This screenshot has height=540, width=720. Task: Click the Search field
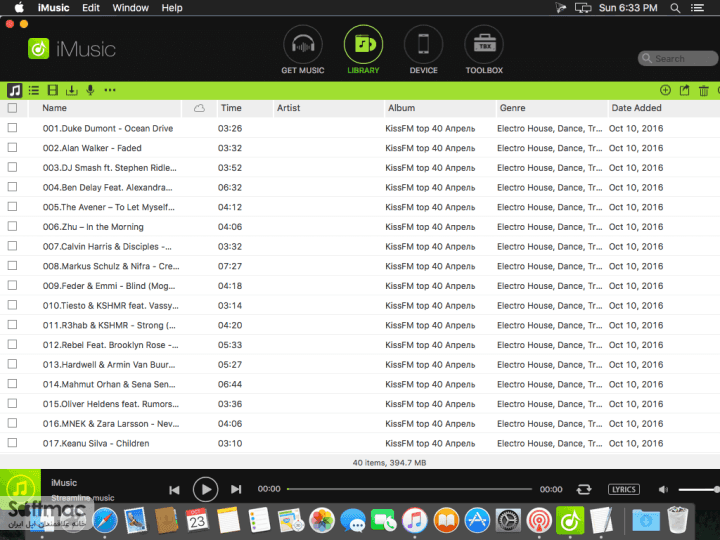[677, 58]
